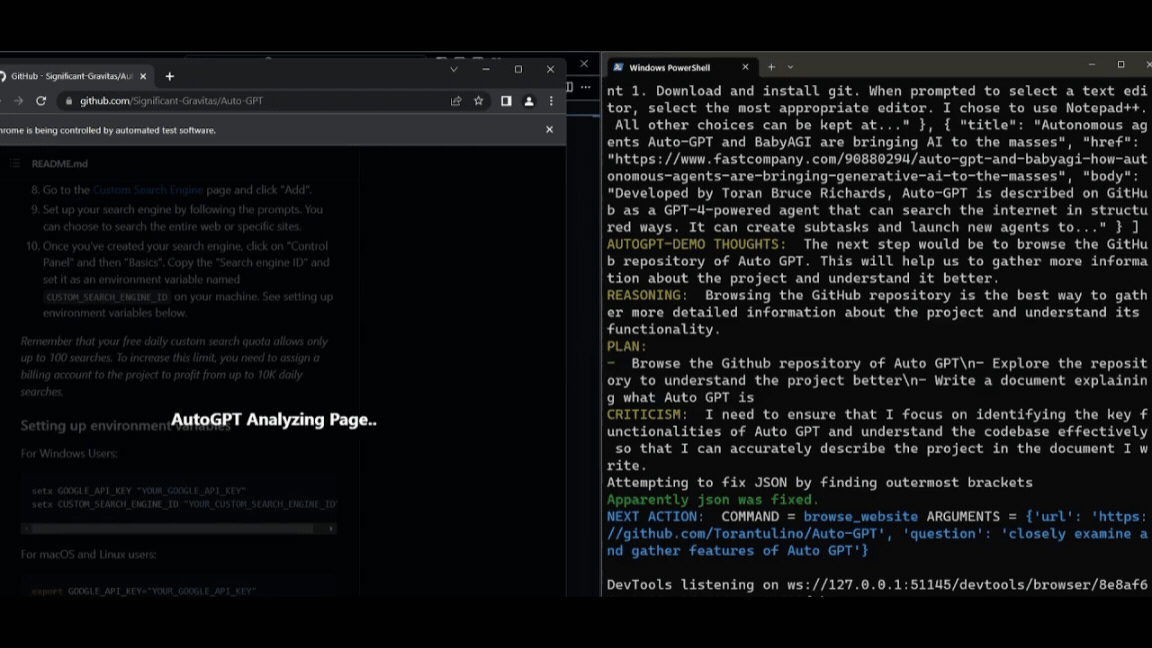Viewport: 1152px width, 648px height.
Task: Close the GitHub Auto-GPT tab
Action: tap(143, 76)
